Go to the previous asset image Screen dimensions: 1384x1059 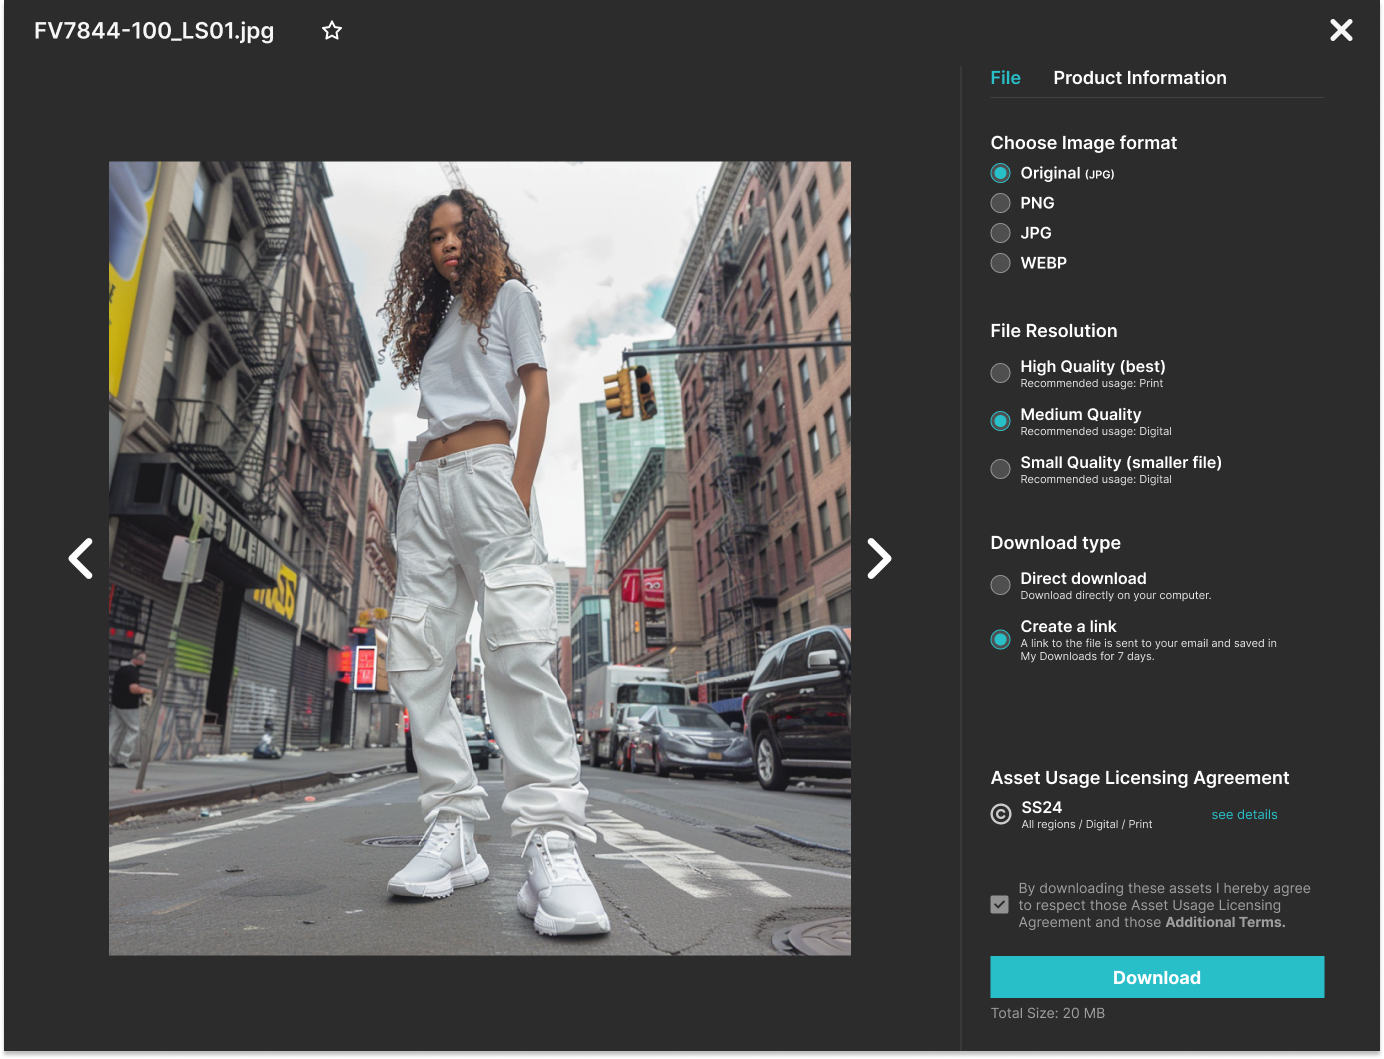(x=80, y=558)
